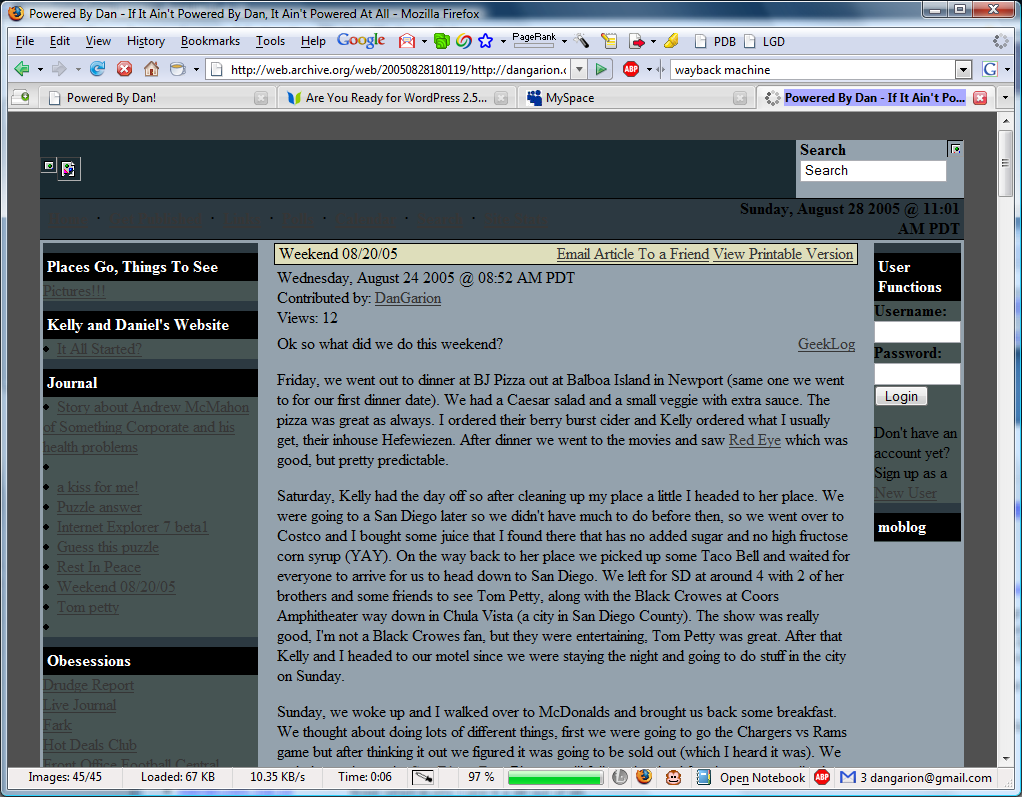This screenshot has width=1022, height=797.
Task: Open Email Article To a Friend link
Action: point(632,254)
